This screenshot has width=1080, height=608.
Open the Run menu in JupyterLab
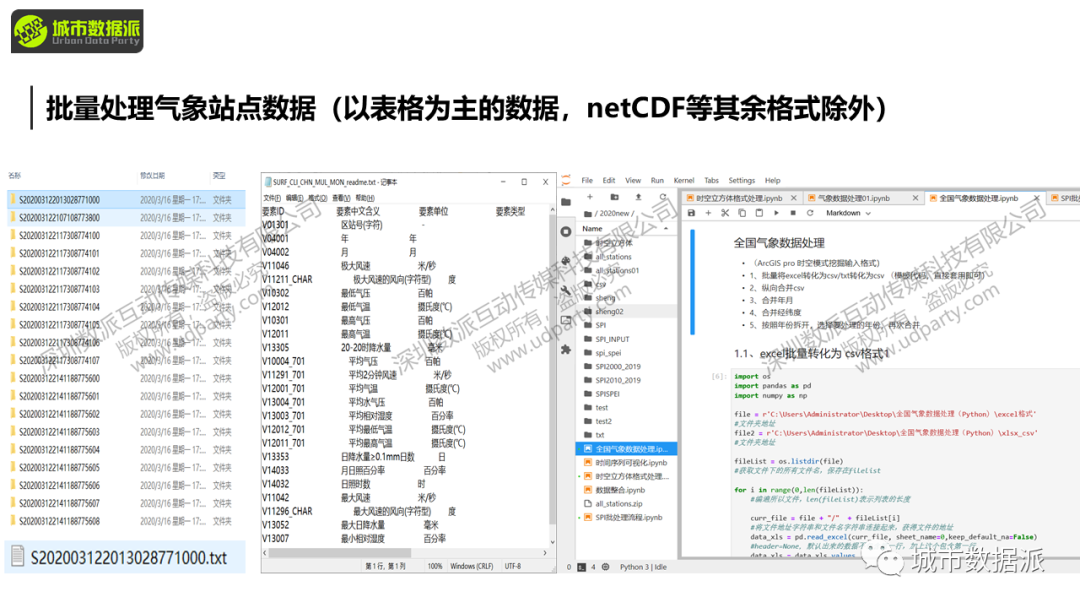coord(657,180)
